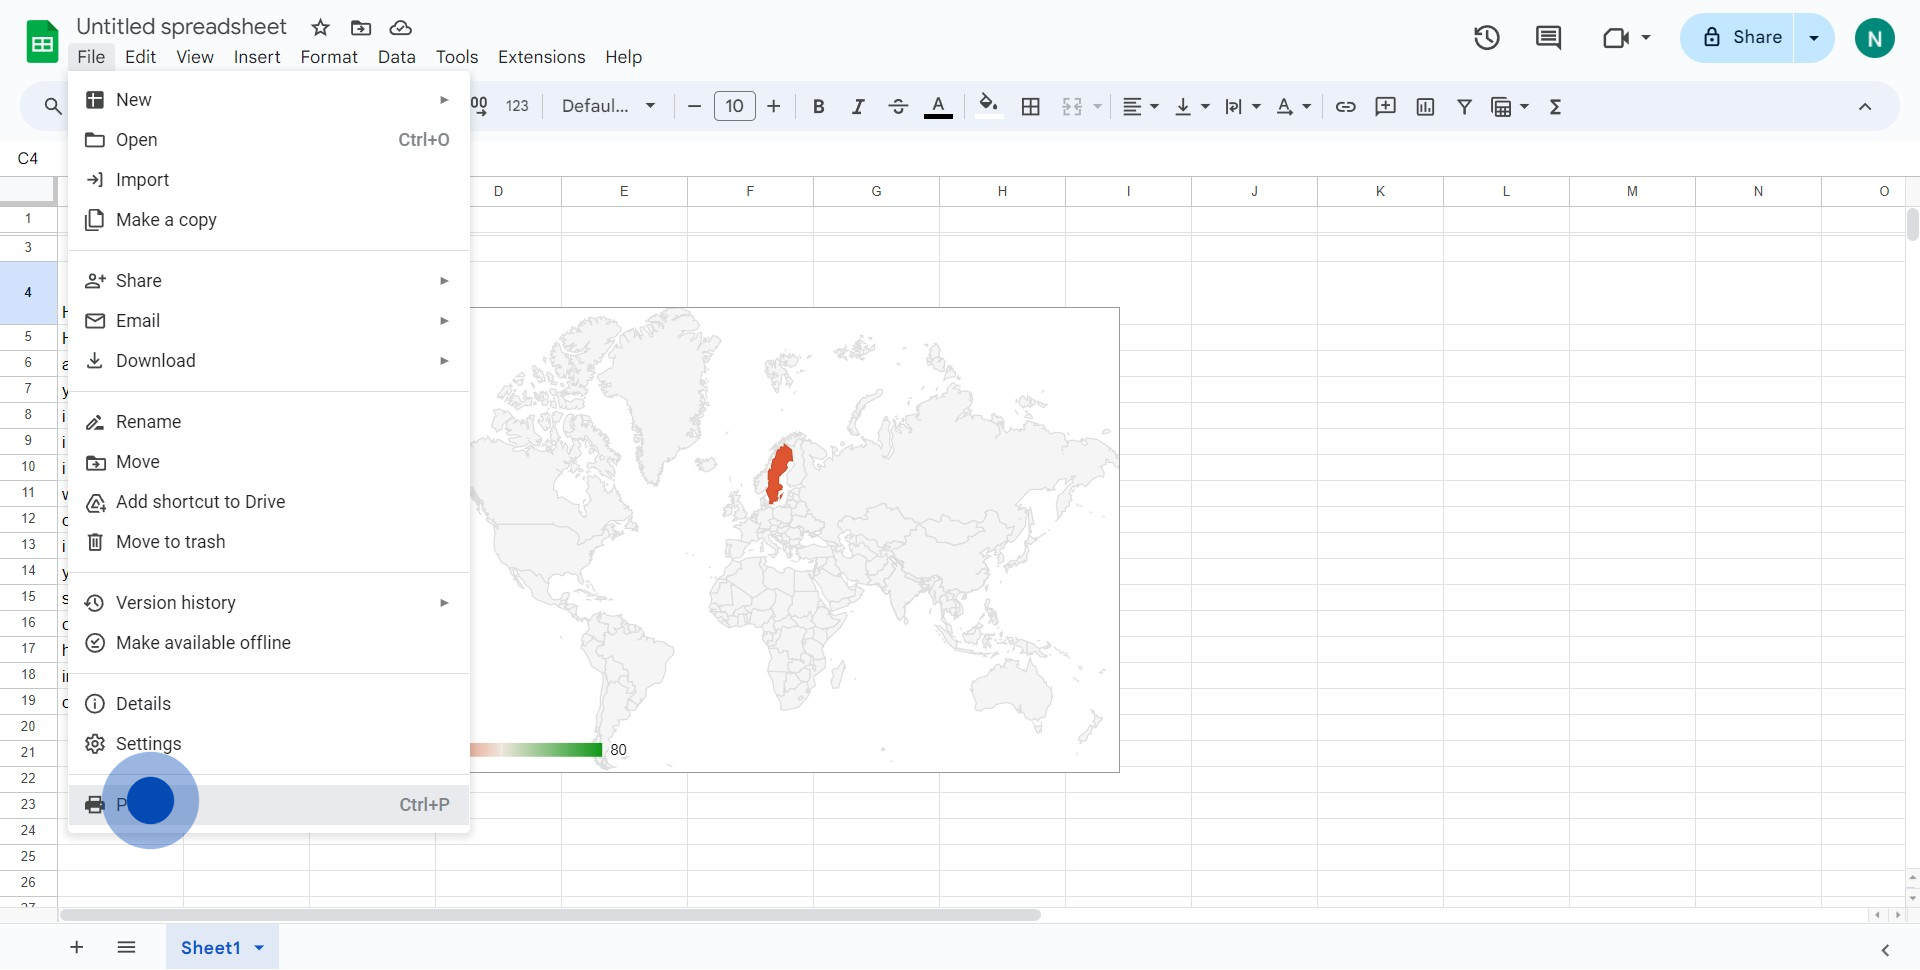Open the fill color picker
The height and width of the screenshot is (970, 1920).
pos(988,106)
